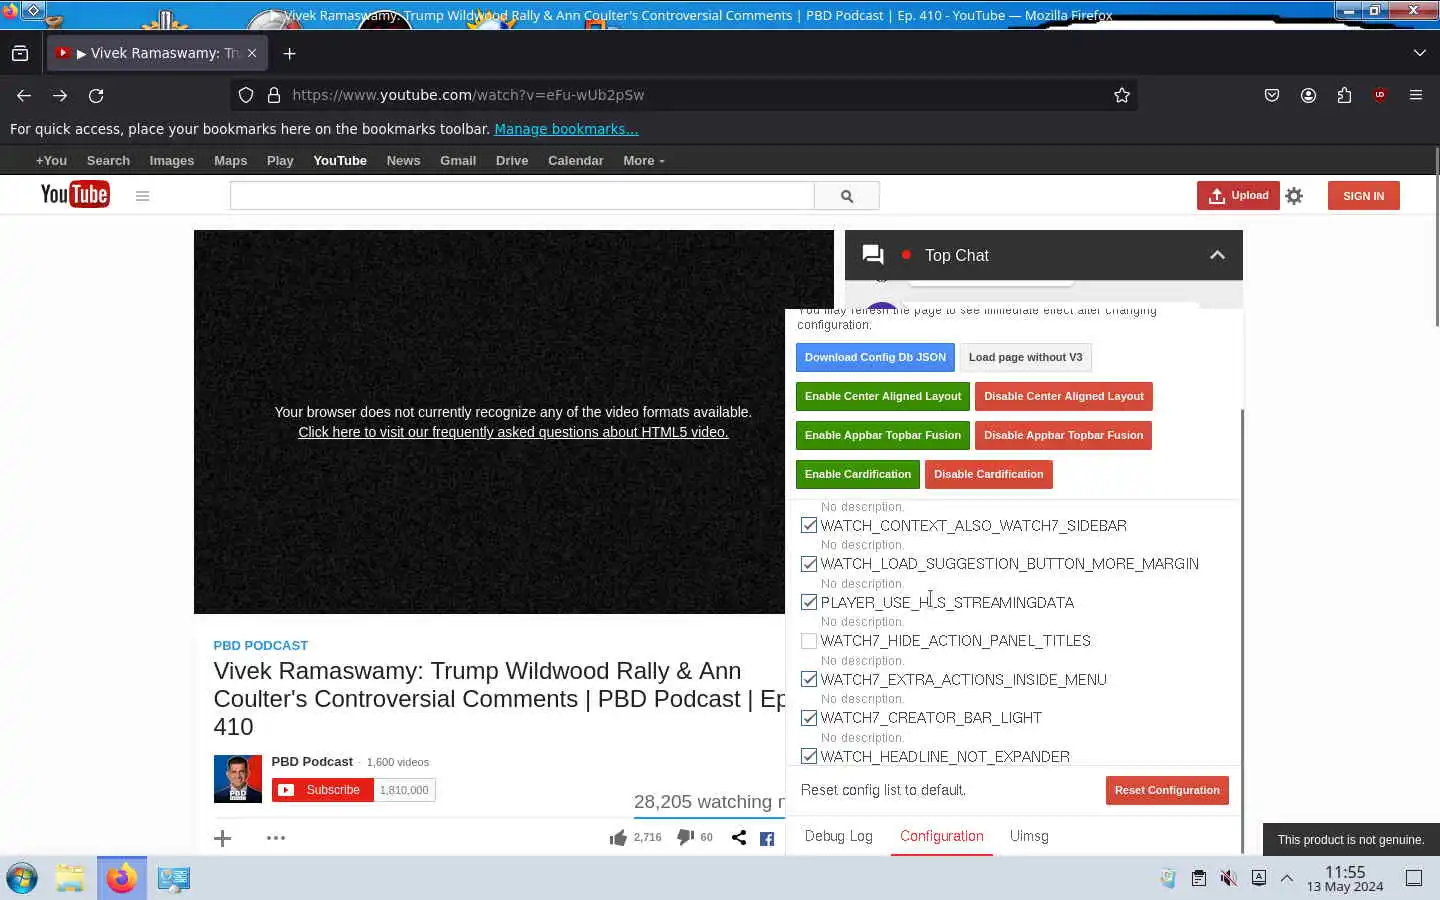This screenshot has height=900, width=1440.
Task: Toggle WATCH_CONTEXT_ALSO_WATCH7_SIDEBAR checkbox
Action: tap(809, 525)
